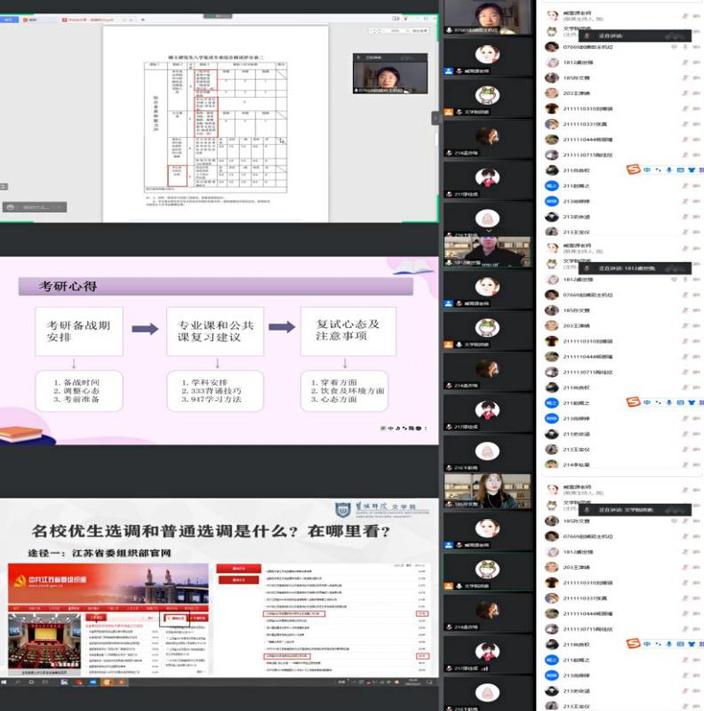The image size is (704, 711).
Task: Click the avatar of participant 214李虹霖
Action: pos(551,464)
